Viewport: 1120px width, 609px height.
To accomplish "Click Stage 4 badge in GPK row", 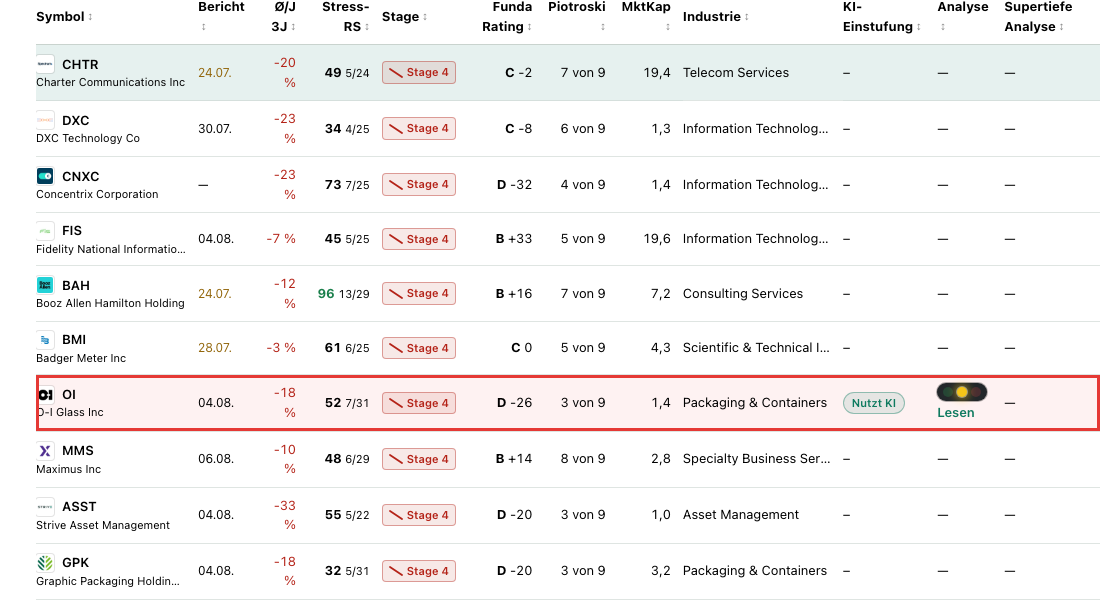I will coord(419,571).
